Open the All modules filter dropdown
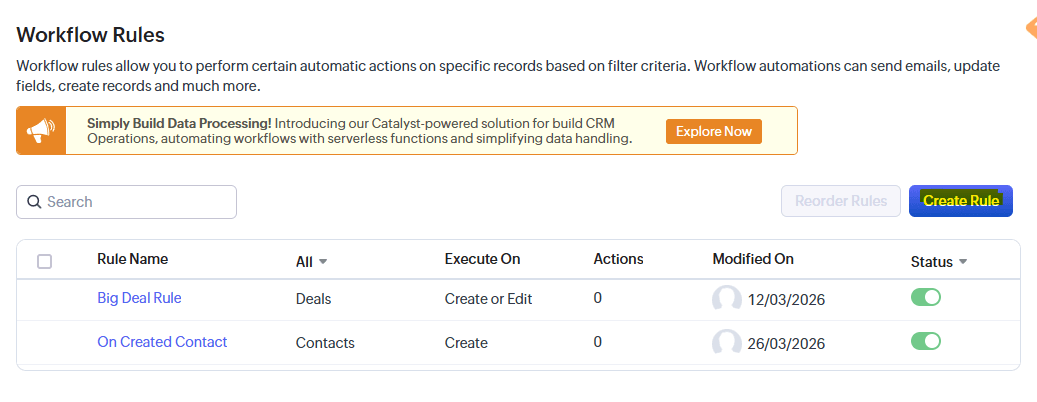 tap(311, 262)
